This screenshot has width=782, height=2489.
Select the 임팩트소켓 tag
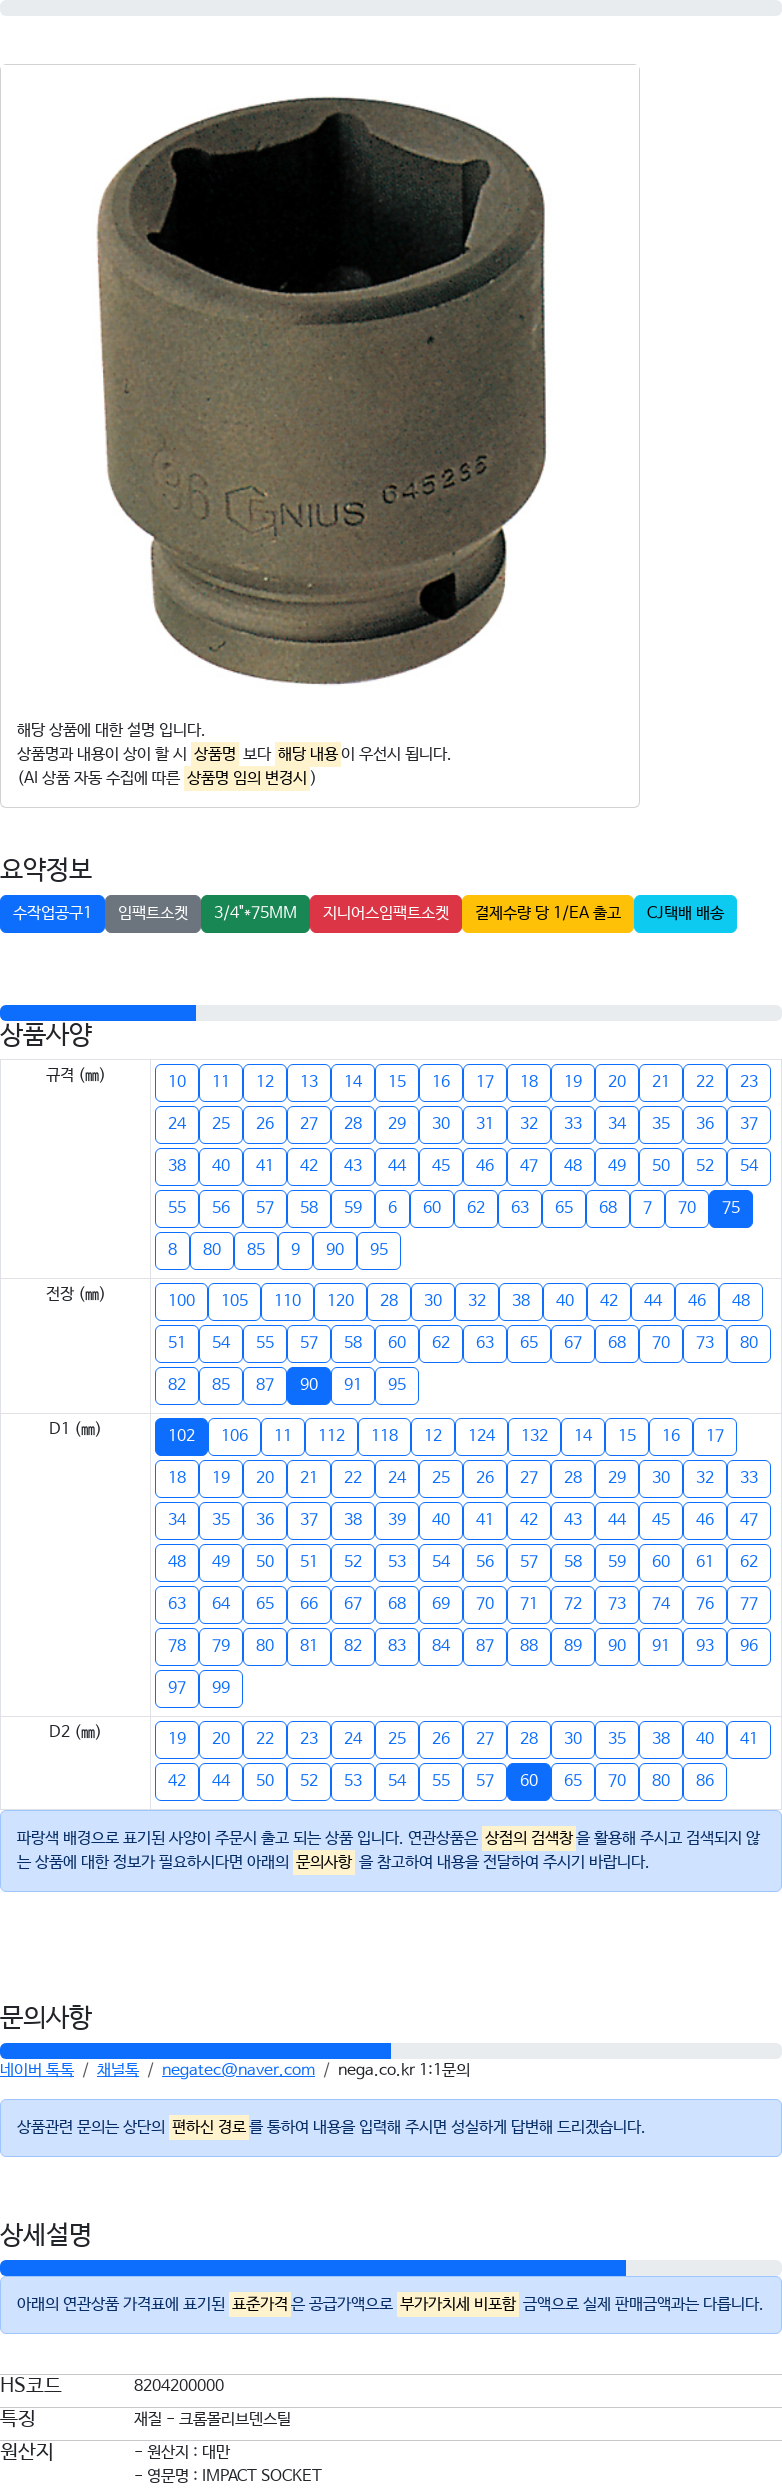point(153,913)
